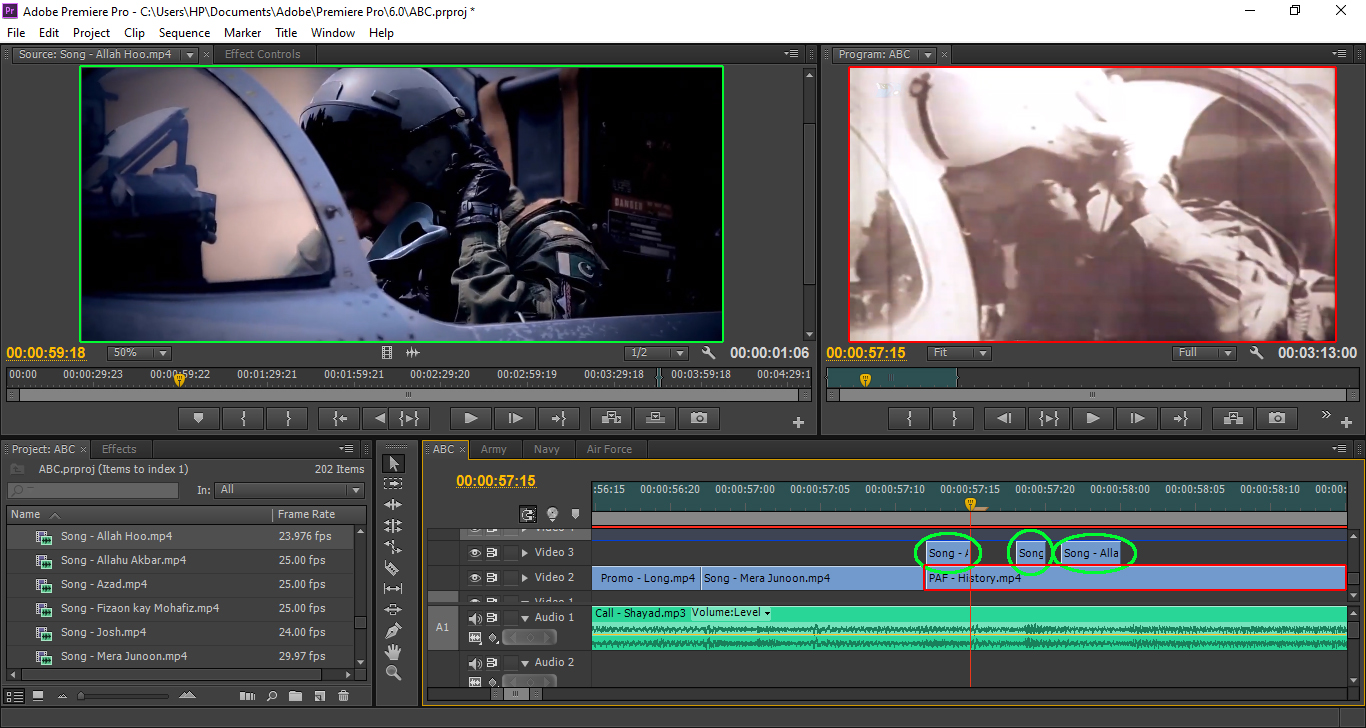Click Drag Video Only filmstrip icon

387,353
